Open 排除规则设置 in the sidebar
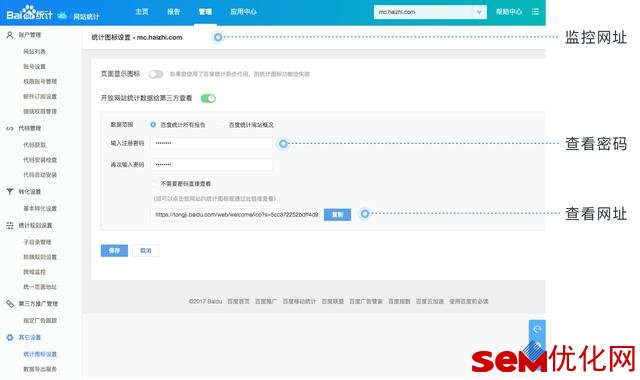This screenshot has width=640, height=380. tap(40, 257)
